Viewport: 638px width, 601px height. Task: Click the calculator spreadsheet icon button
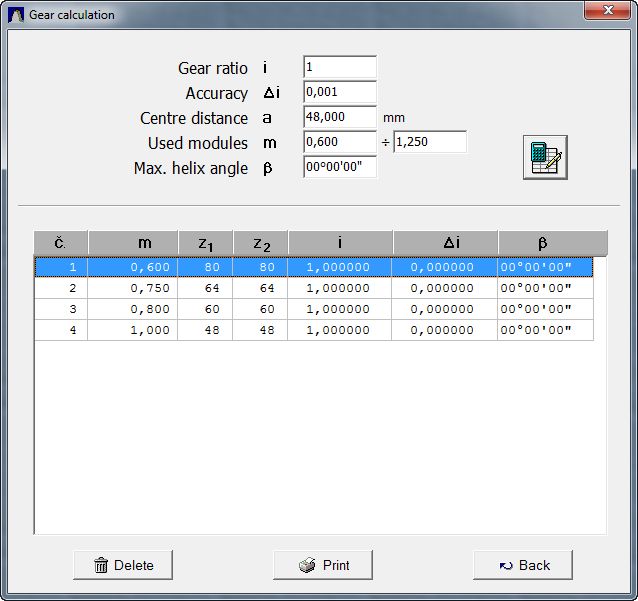pos(545,158)
